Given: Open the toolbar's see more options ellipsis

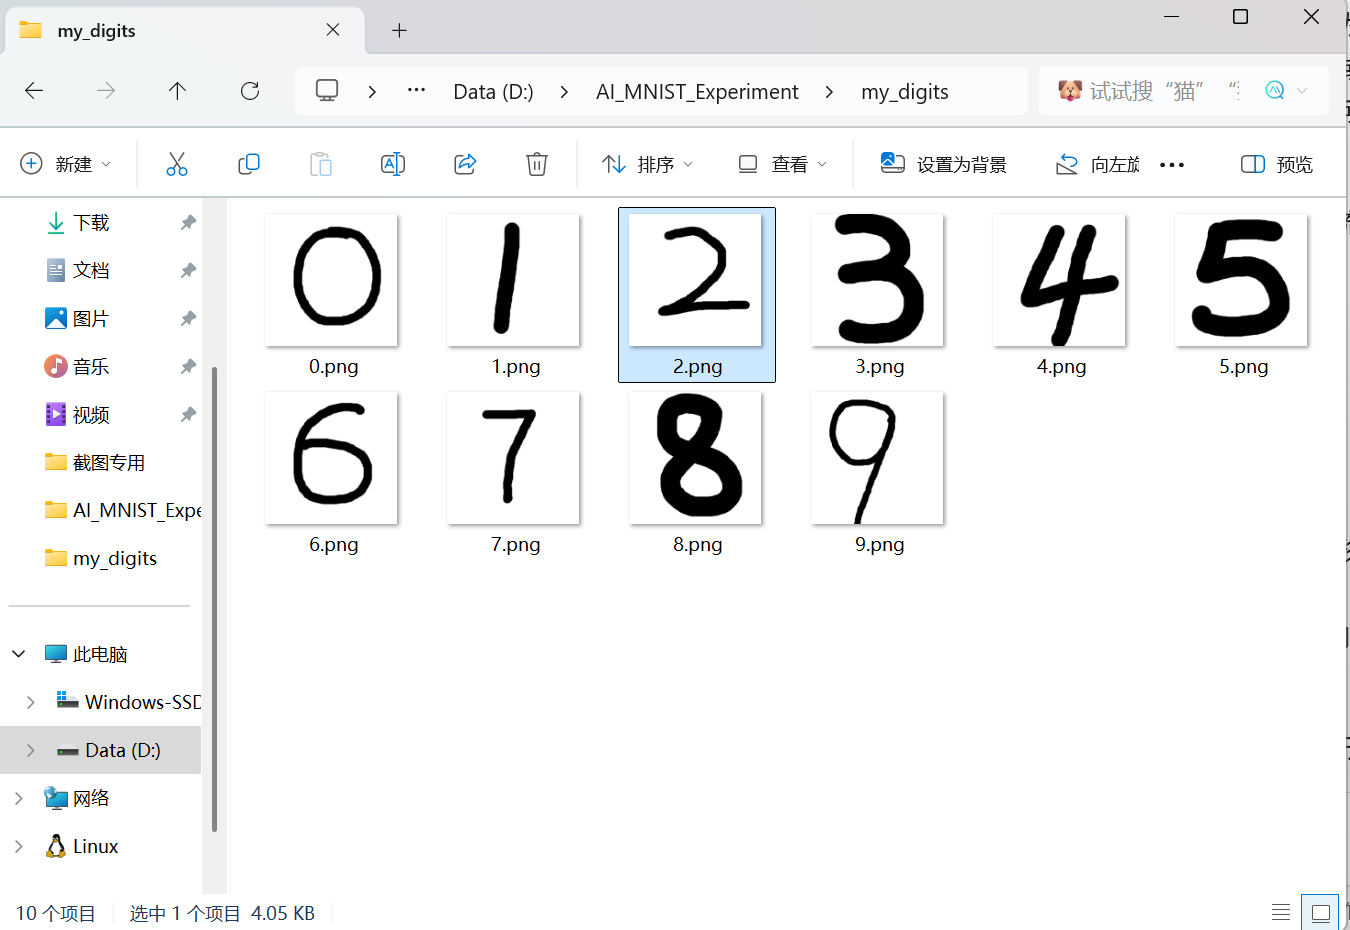Looking at the screenshot, I should click(1172, 165).
